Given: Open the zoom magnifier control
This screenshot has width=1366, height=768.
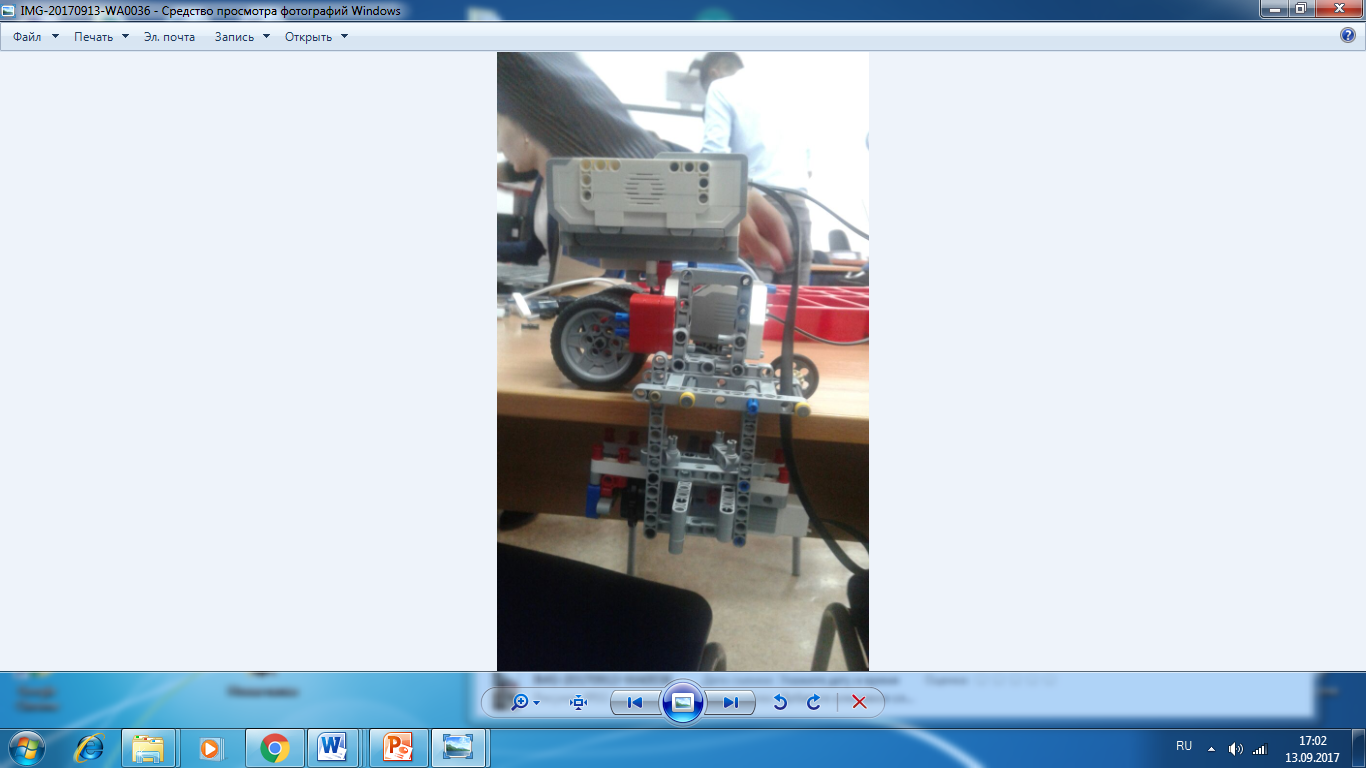Looking at the screenshot, I should tap(519, 702).
